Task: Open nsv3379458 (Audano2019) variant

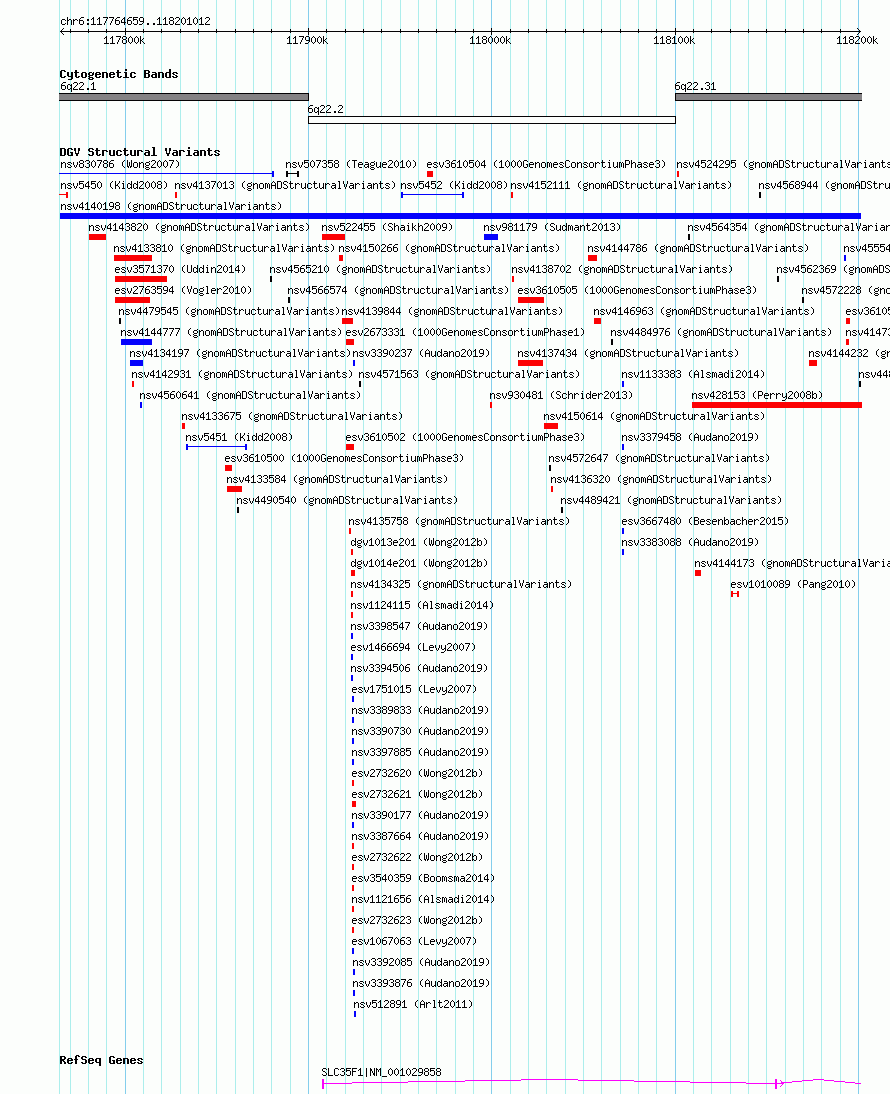Action: [x=691, y=437]
